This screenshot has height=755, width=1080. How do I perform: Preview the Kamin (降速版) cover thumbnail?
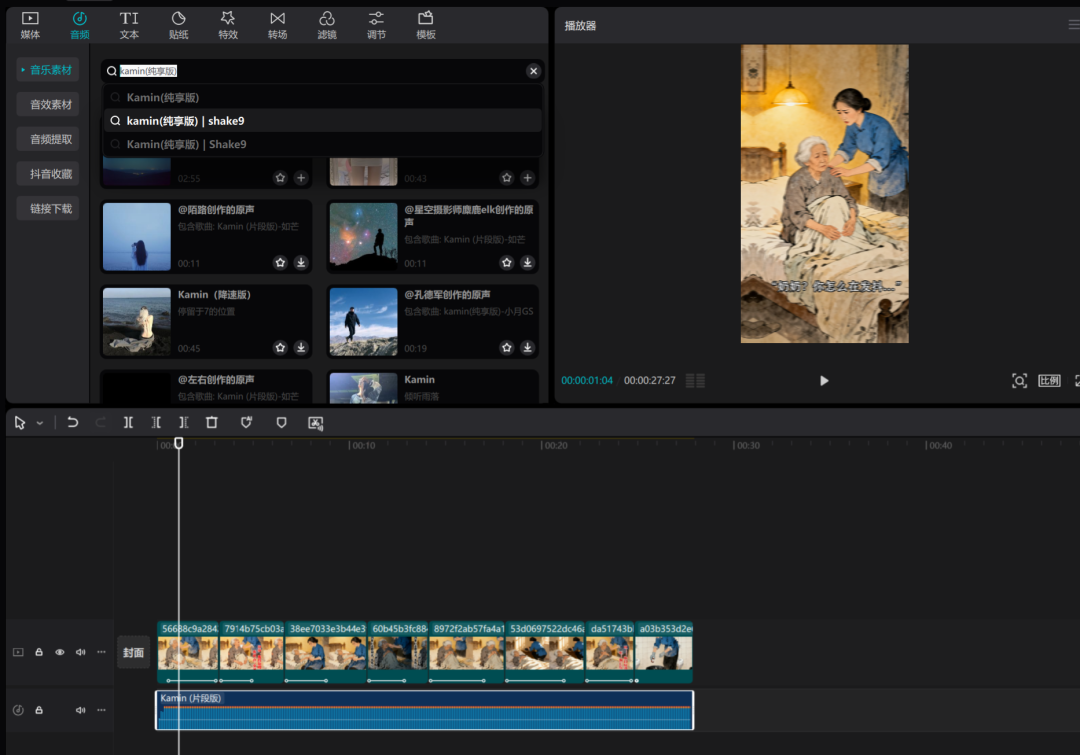click(x=137, y=322)
